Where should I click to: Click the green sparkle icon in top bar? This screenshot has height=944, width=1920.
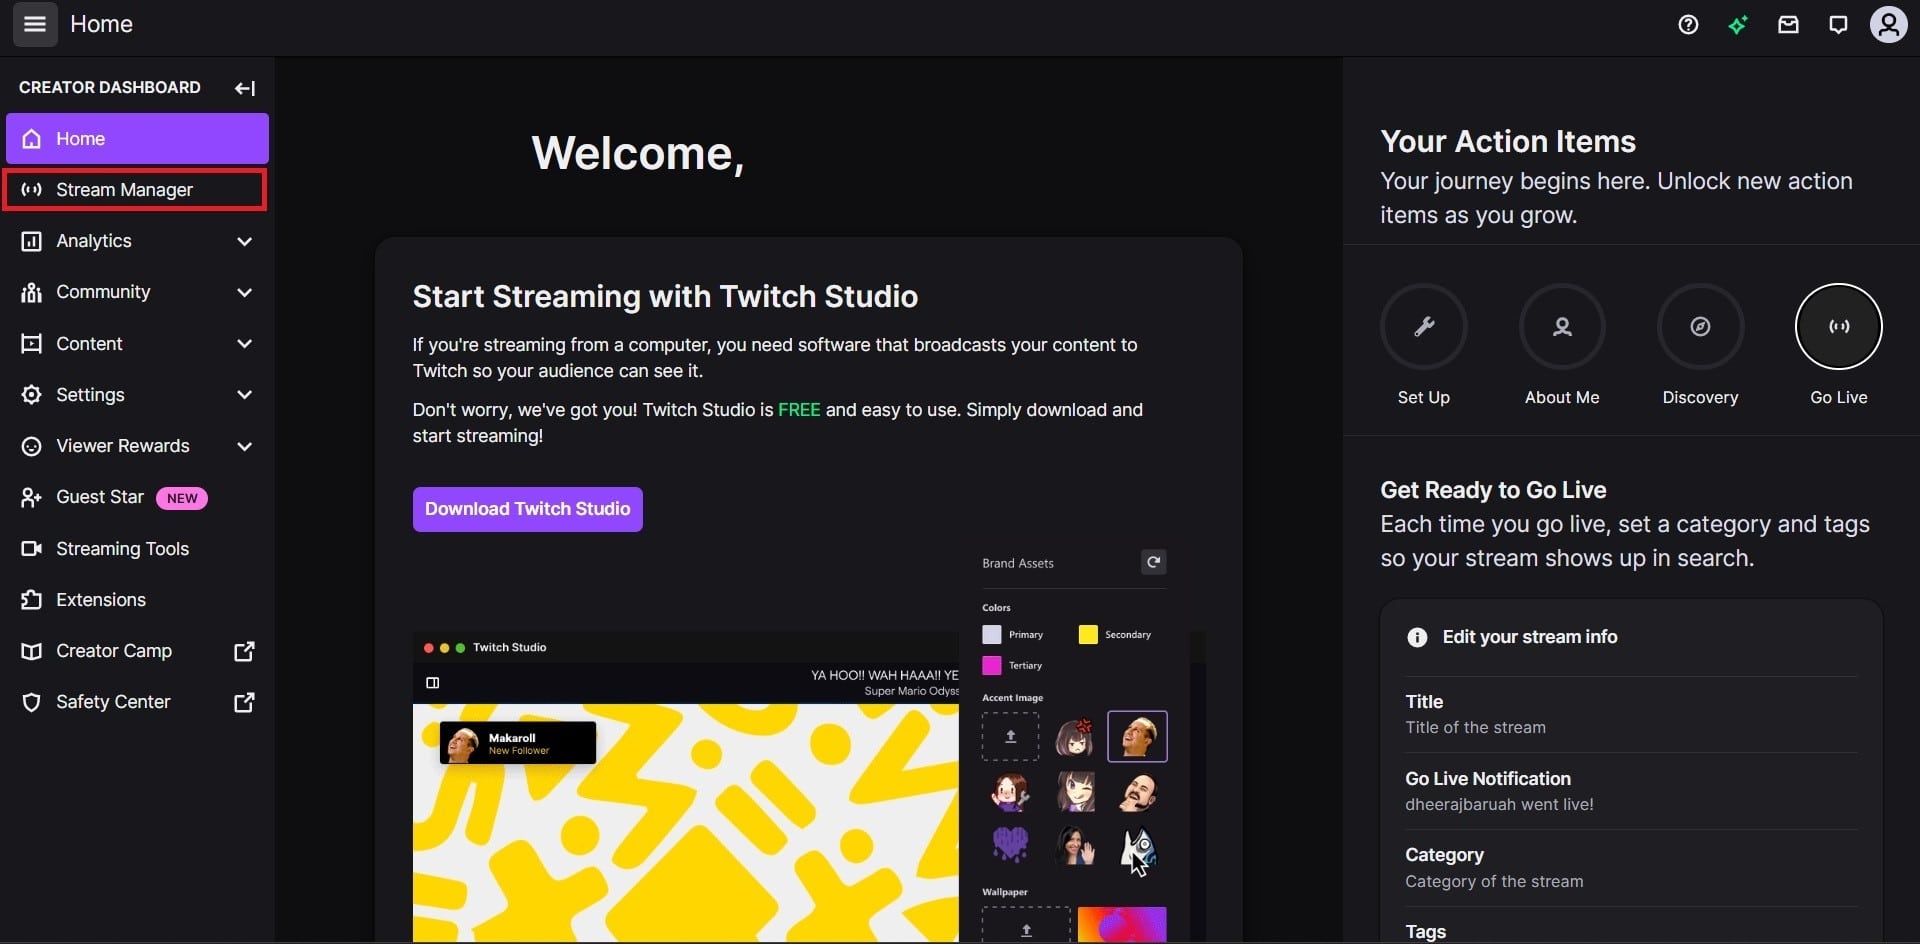(x=1738, y=25)
